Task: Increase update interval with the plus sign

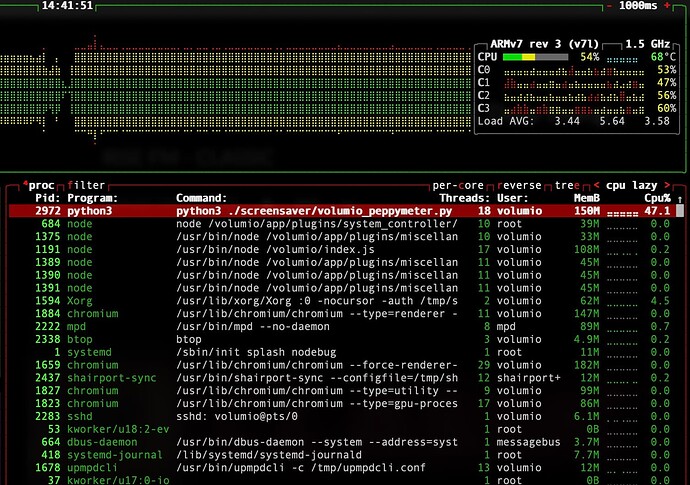Action: point(667,5)
